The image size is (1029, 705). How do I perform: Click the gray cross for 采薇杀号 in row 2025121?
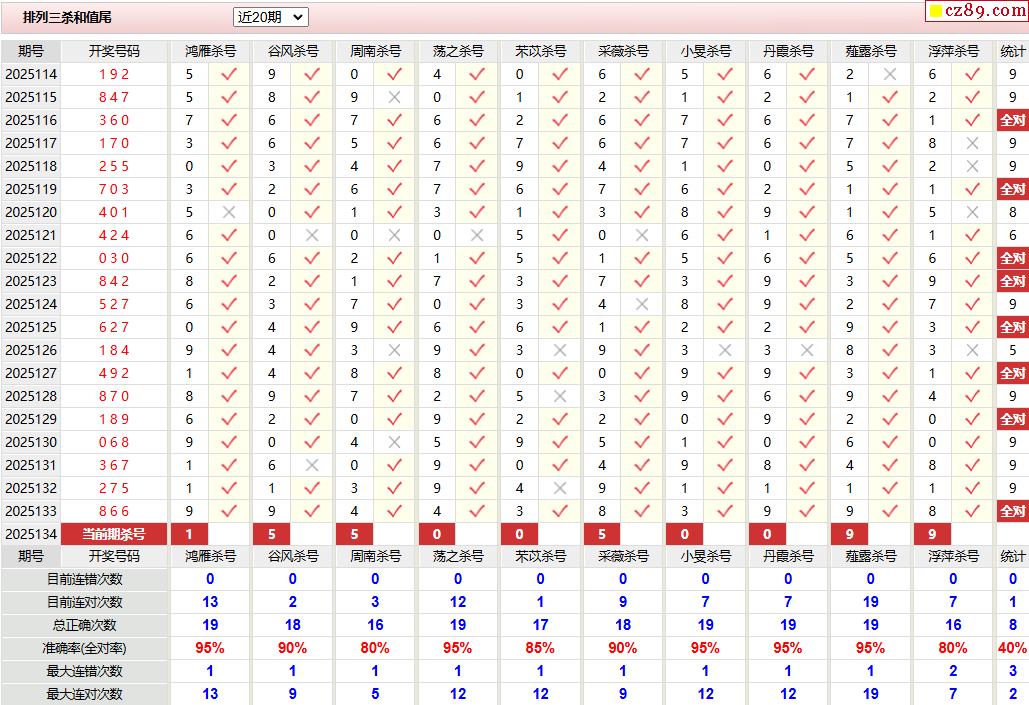[642, 235]
